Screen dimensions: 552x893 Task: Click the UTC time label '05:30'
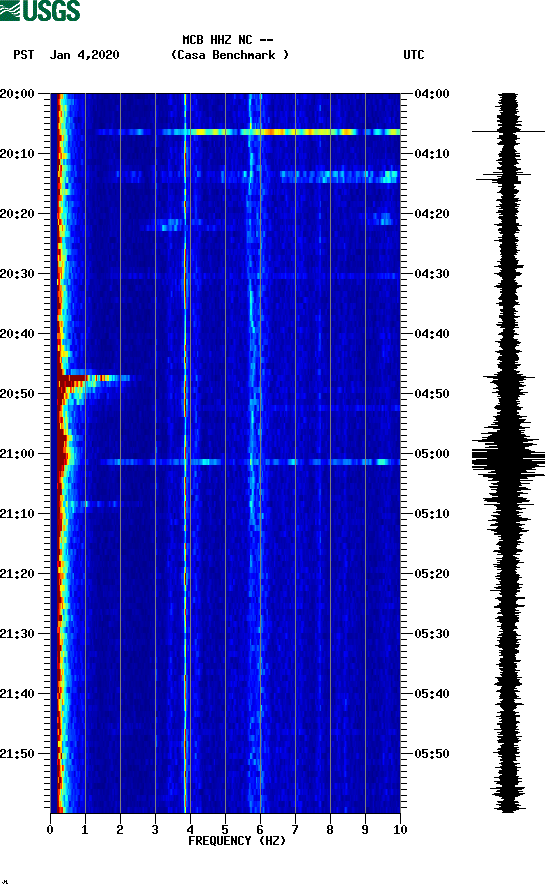coord(432,634)
